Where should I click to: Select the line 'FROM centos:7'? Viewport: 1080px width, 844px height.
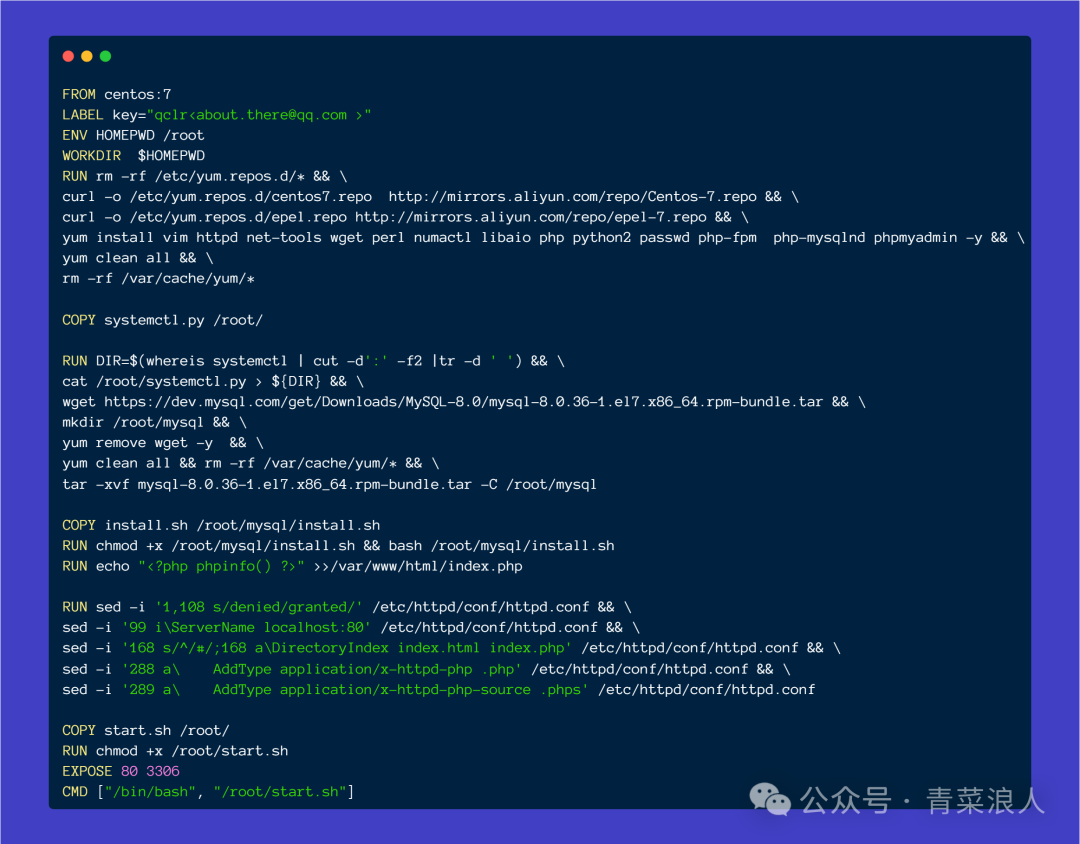coord(116,94)
